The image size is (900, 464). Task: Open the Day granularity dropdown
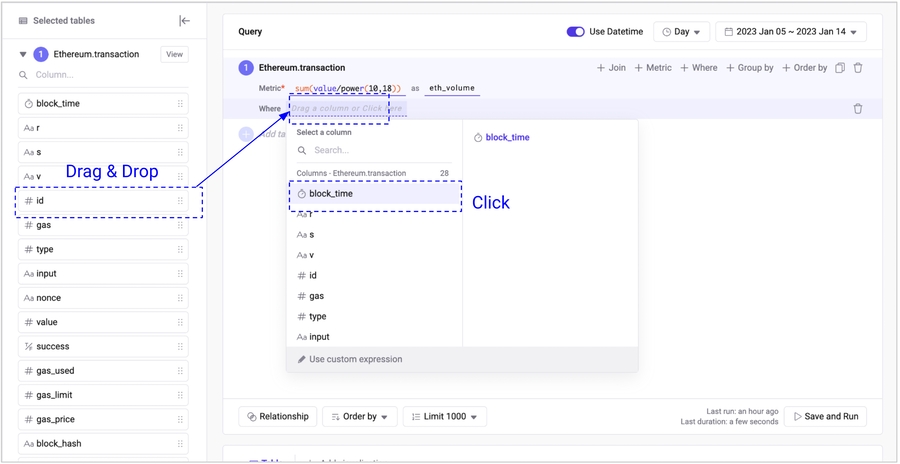click(x=681, y=32)
